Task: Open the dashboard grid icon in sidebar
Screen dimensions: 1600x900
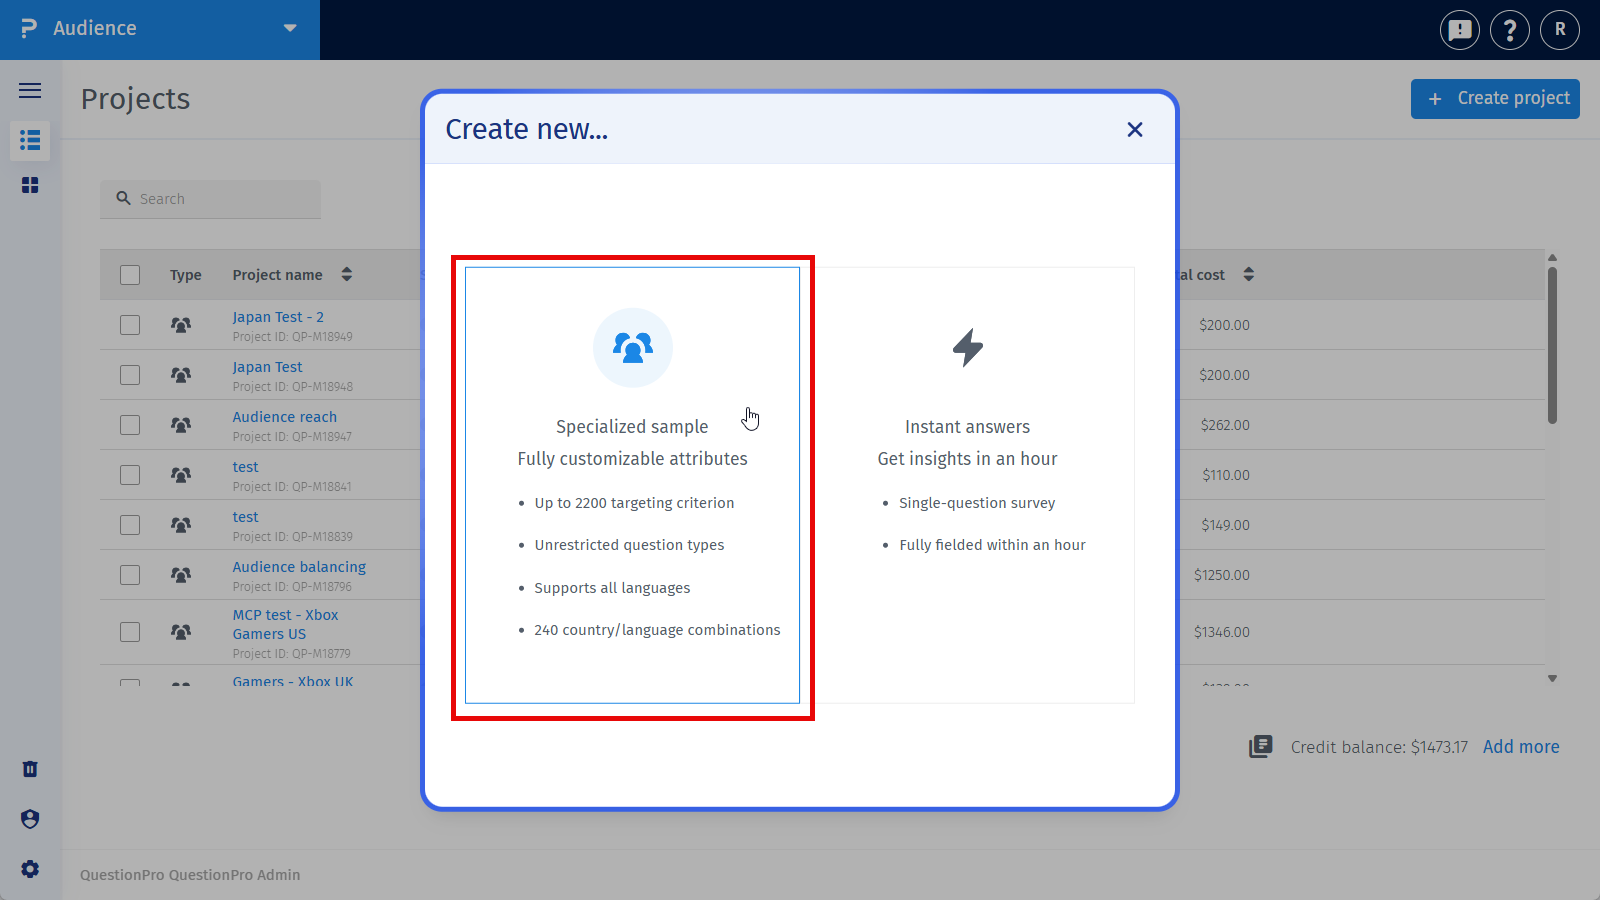Action: (30, 185)
